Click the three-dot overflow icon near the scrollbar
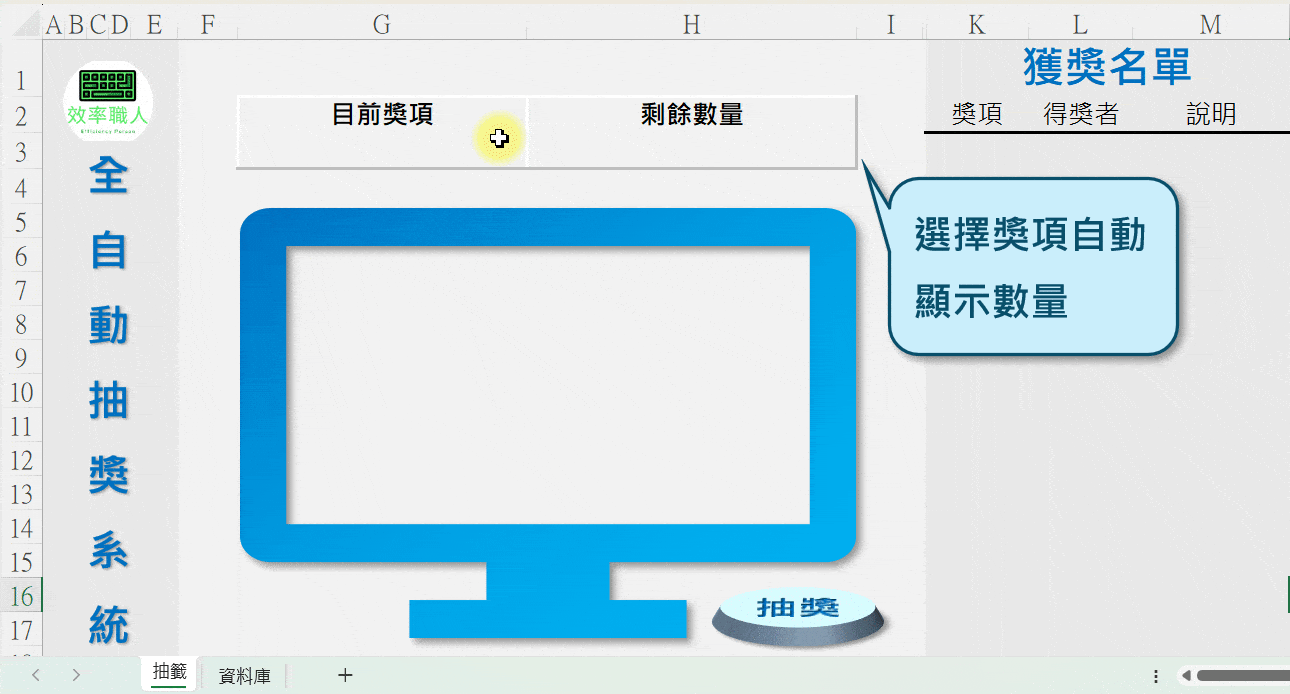 pos(1156,676)
